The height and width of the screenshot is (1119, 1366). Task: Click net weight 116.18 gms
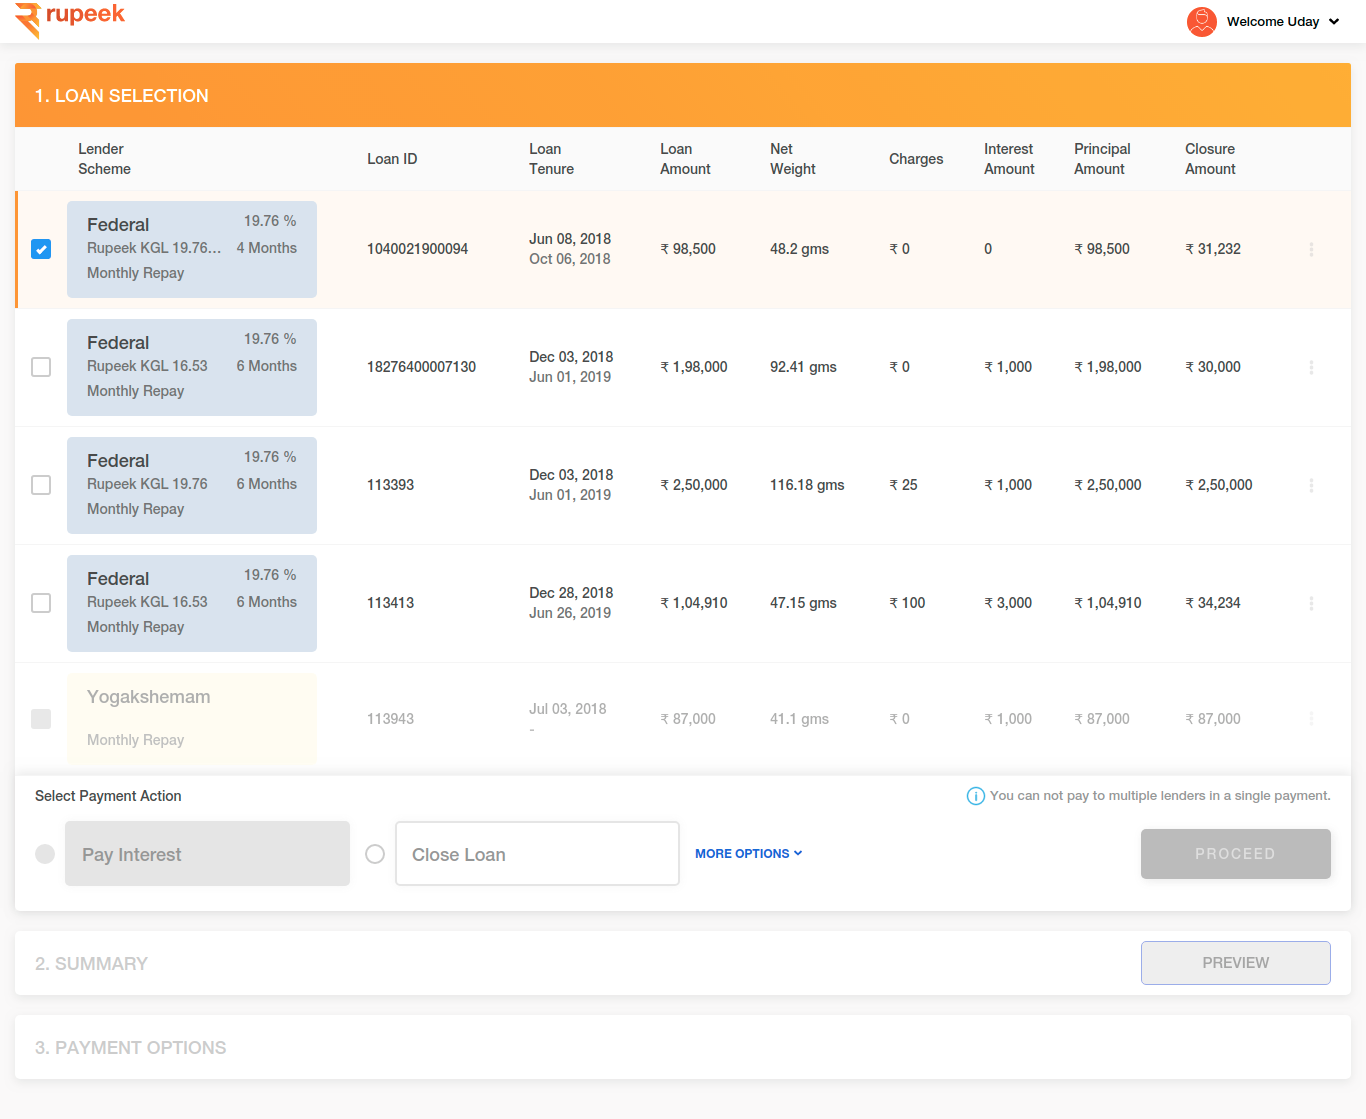click(x=807, y=485)
